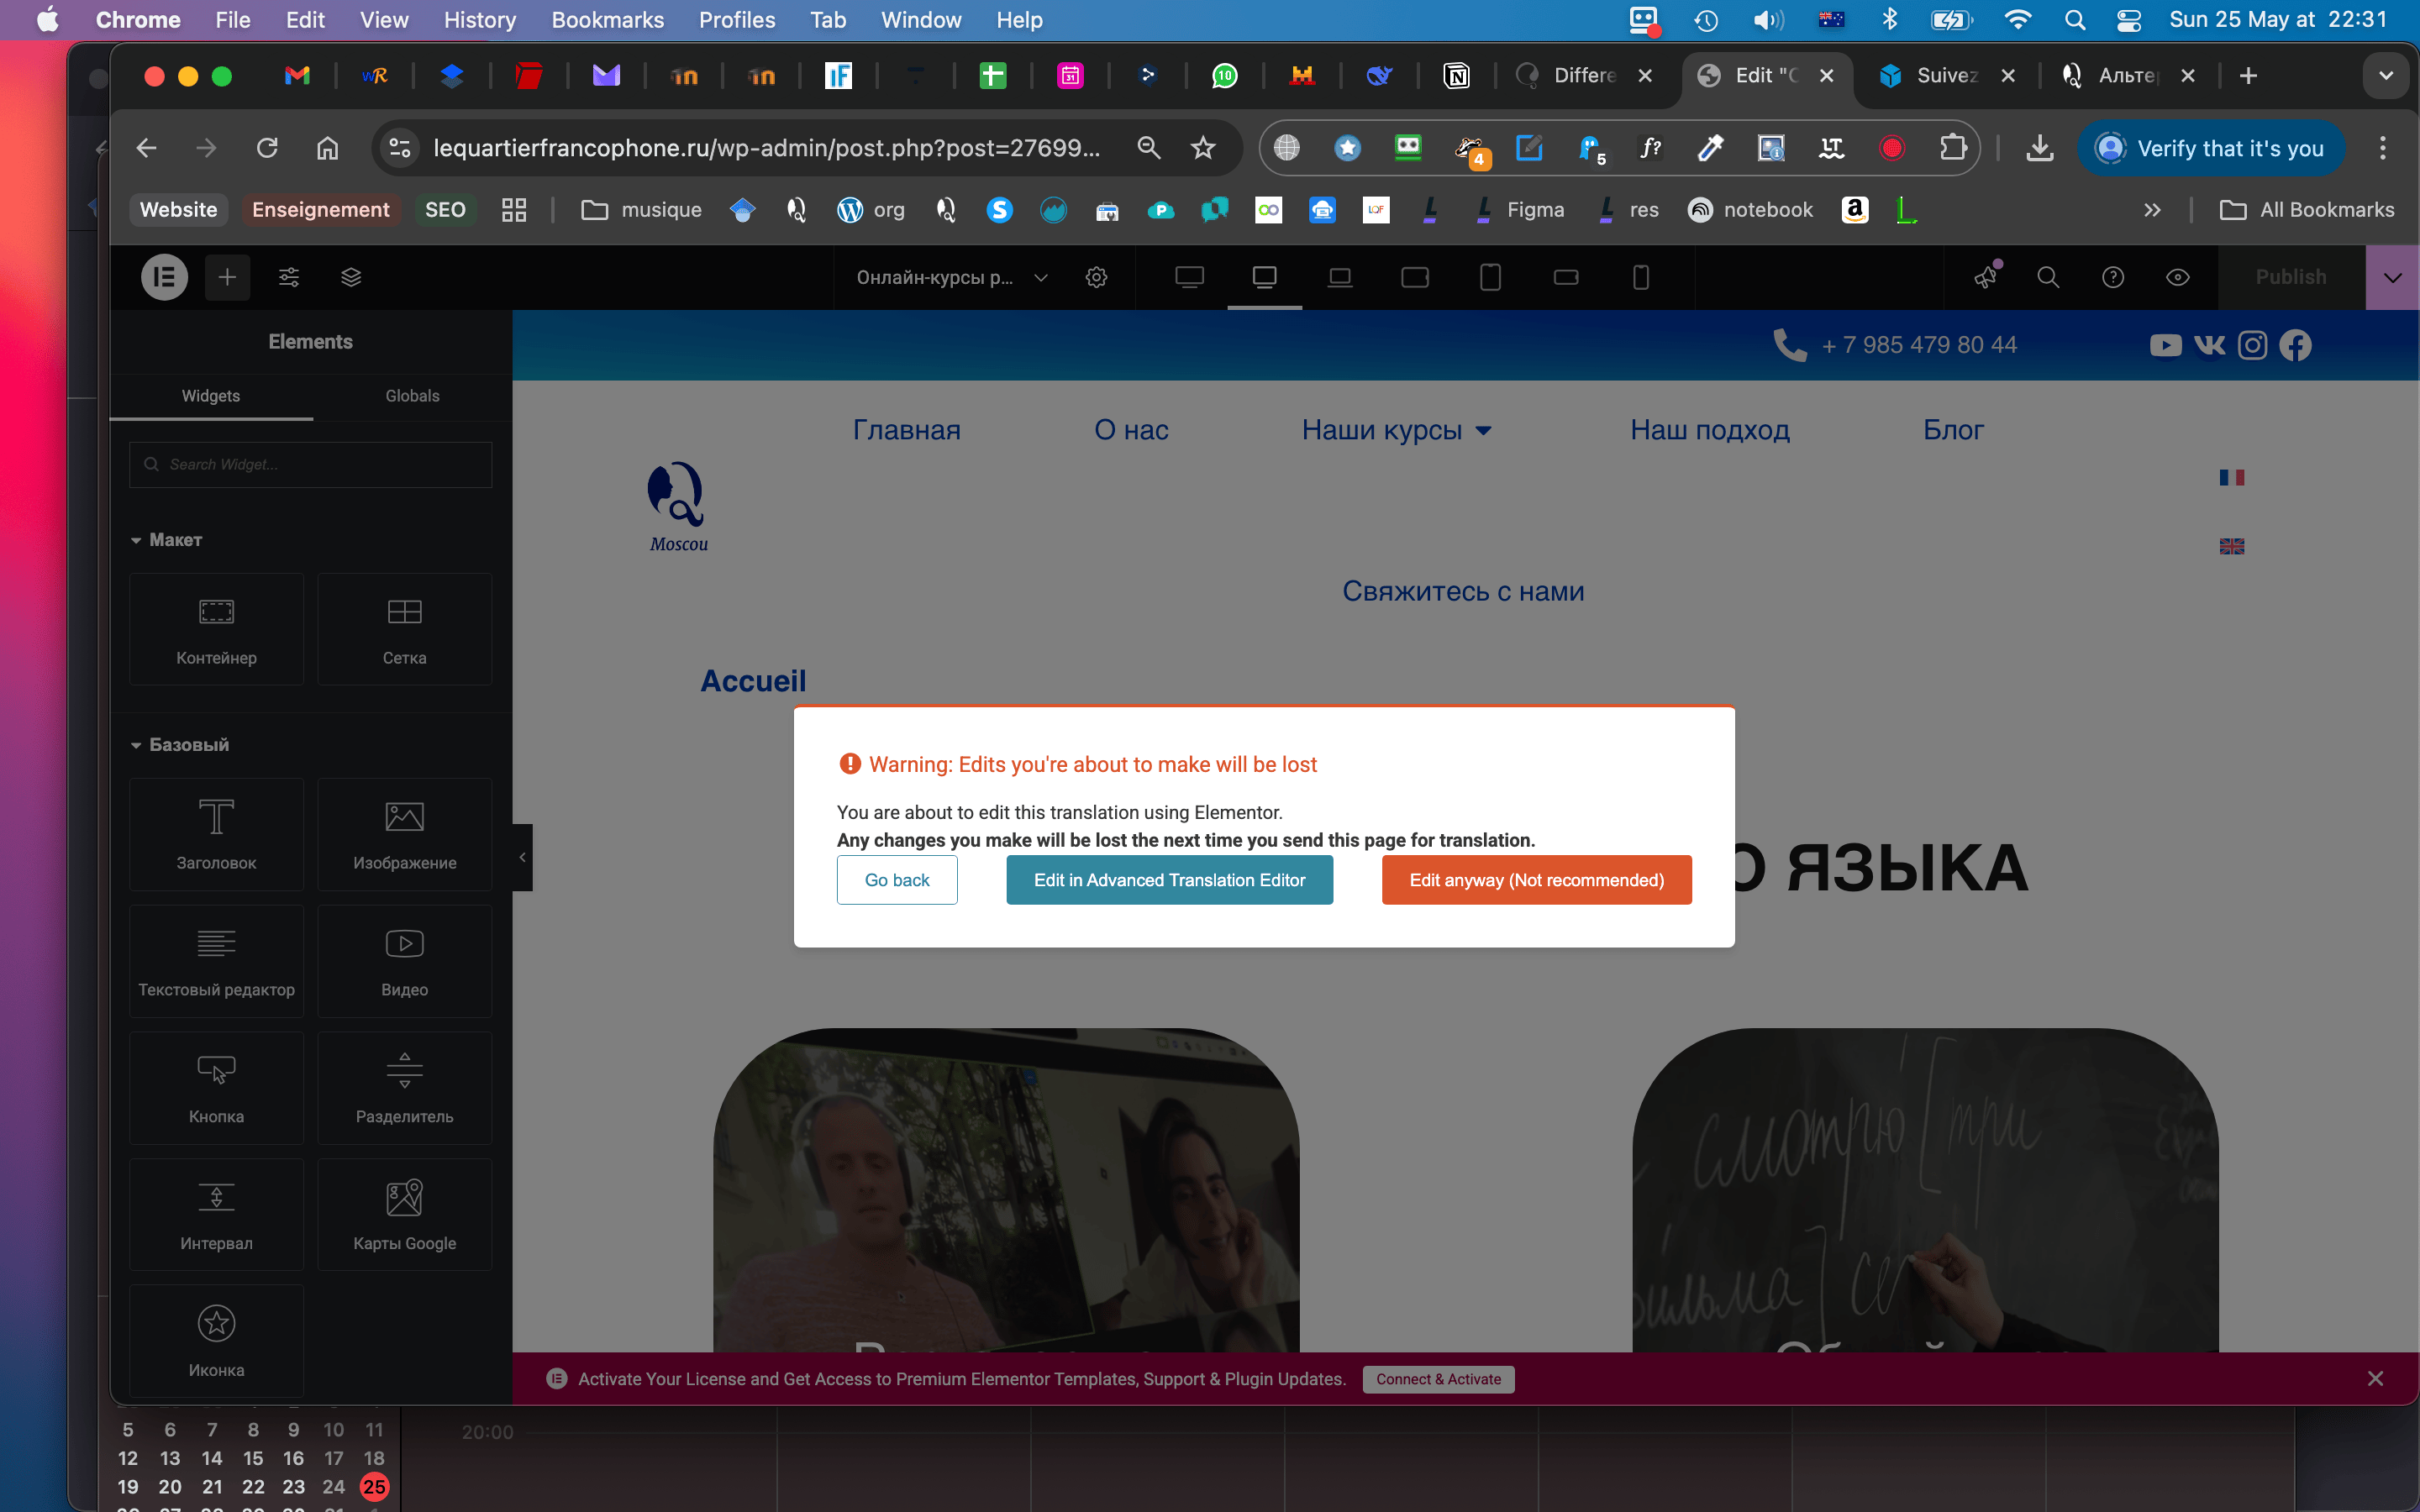Click the macOS volume icon
The height and width of the screenshot is (1512, 2420).
[1768, 20]
